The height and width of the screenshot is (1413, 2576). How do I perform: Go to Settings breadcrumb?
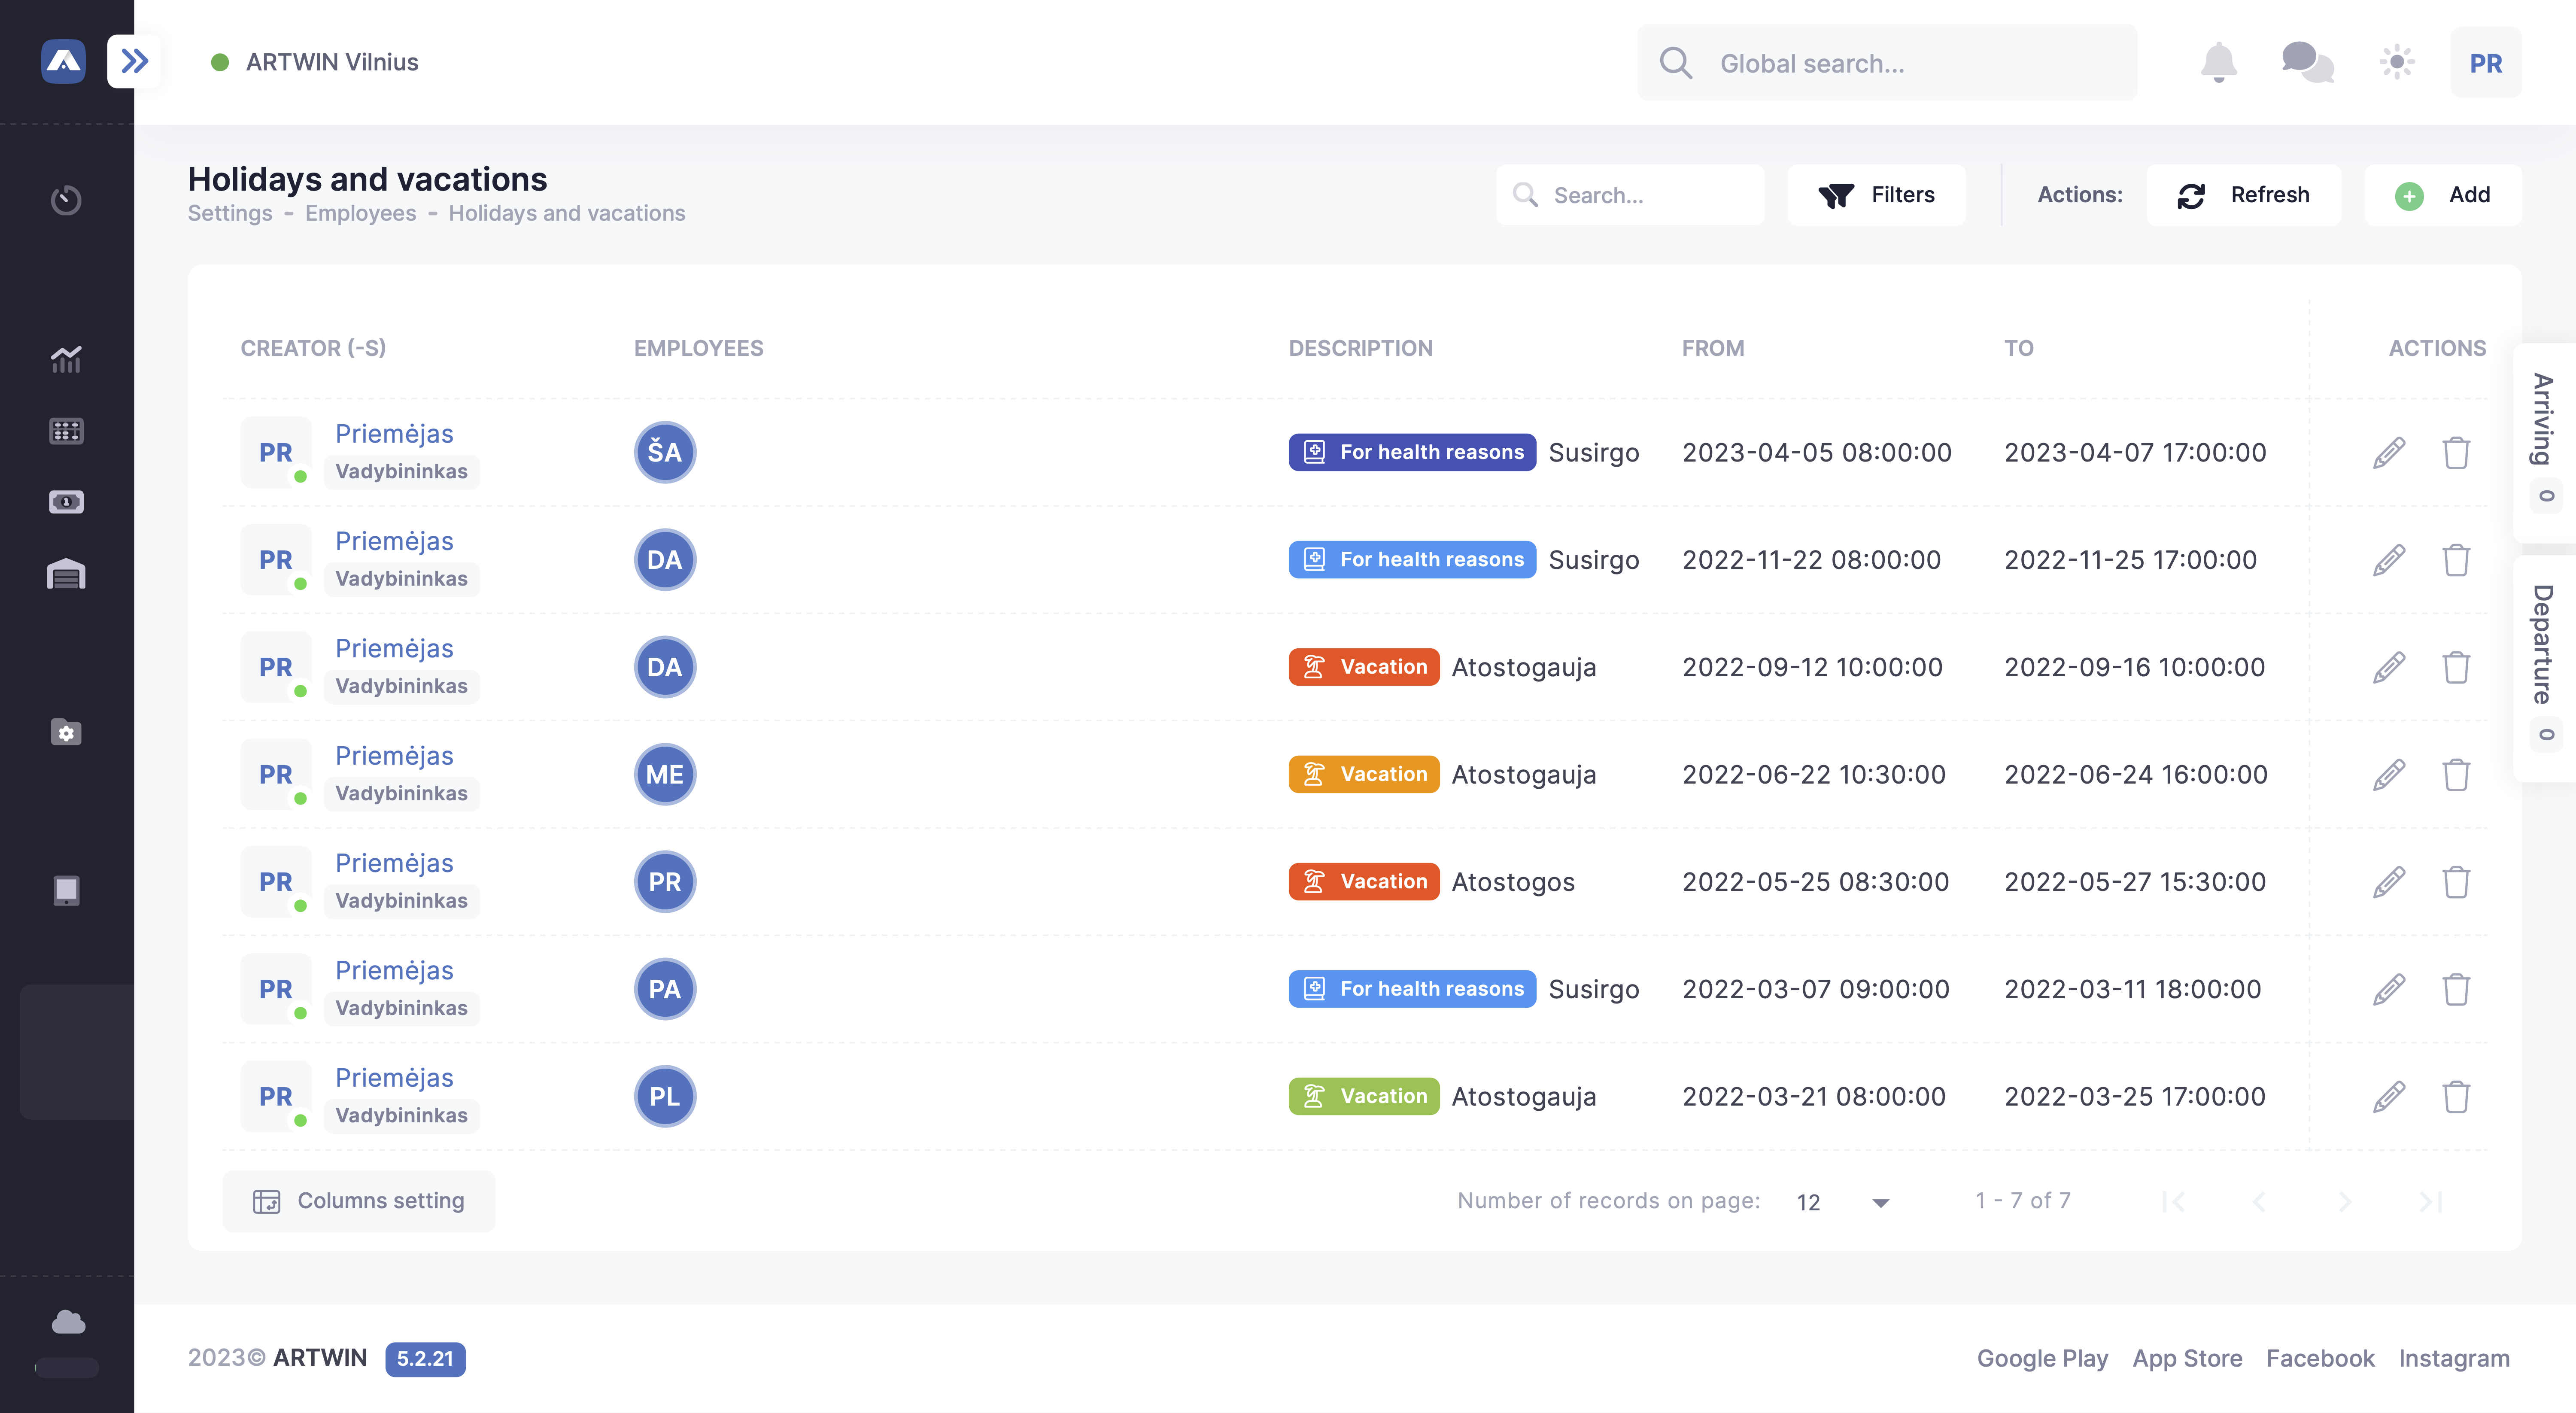(x=230, y=213)
